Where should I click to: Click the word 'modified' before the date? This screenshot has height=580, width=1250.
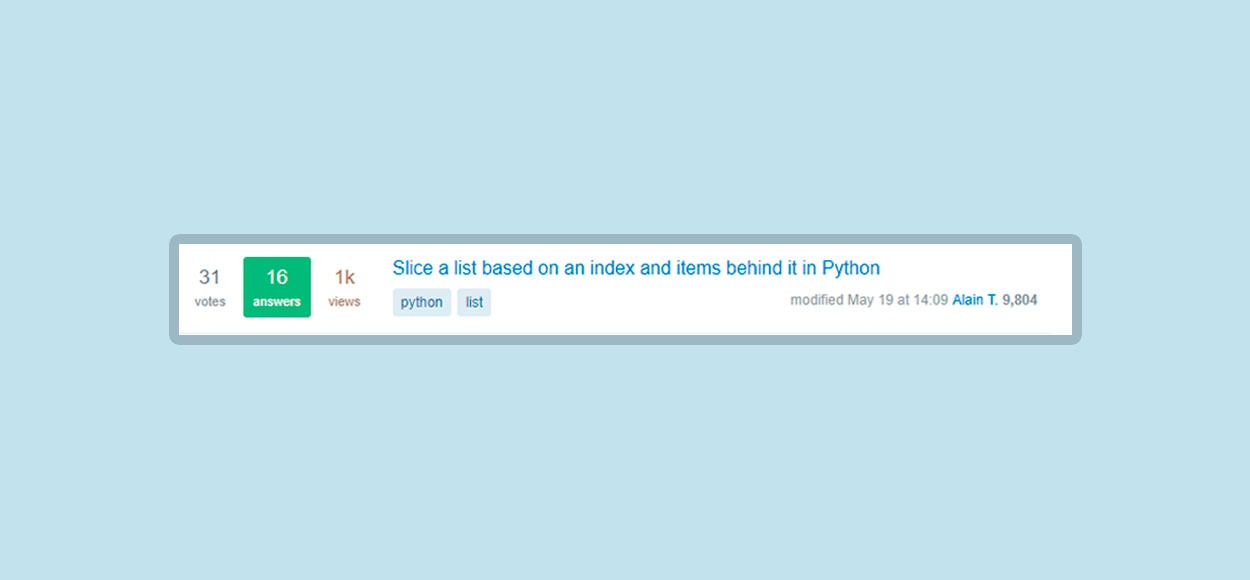[817, 300]
